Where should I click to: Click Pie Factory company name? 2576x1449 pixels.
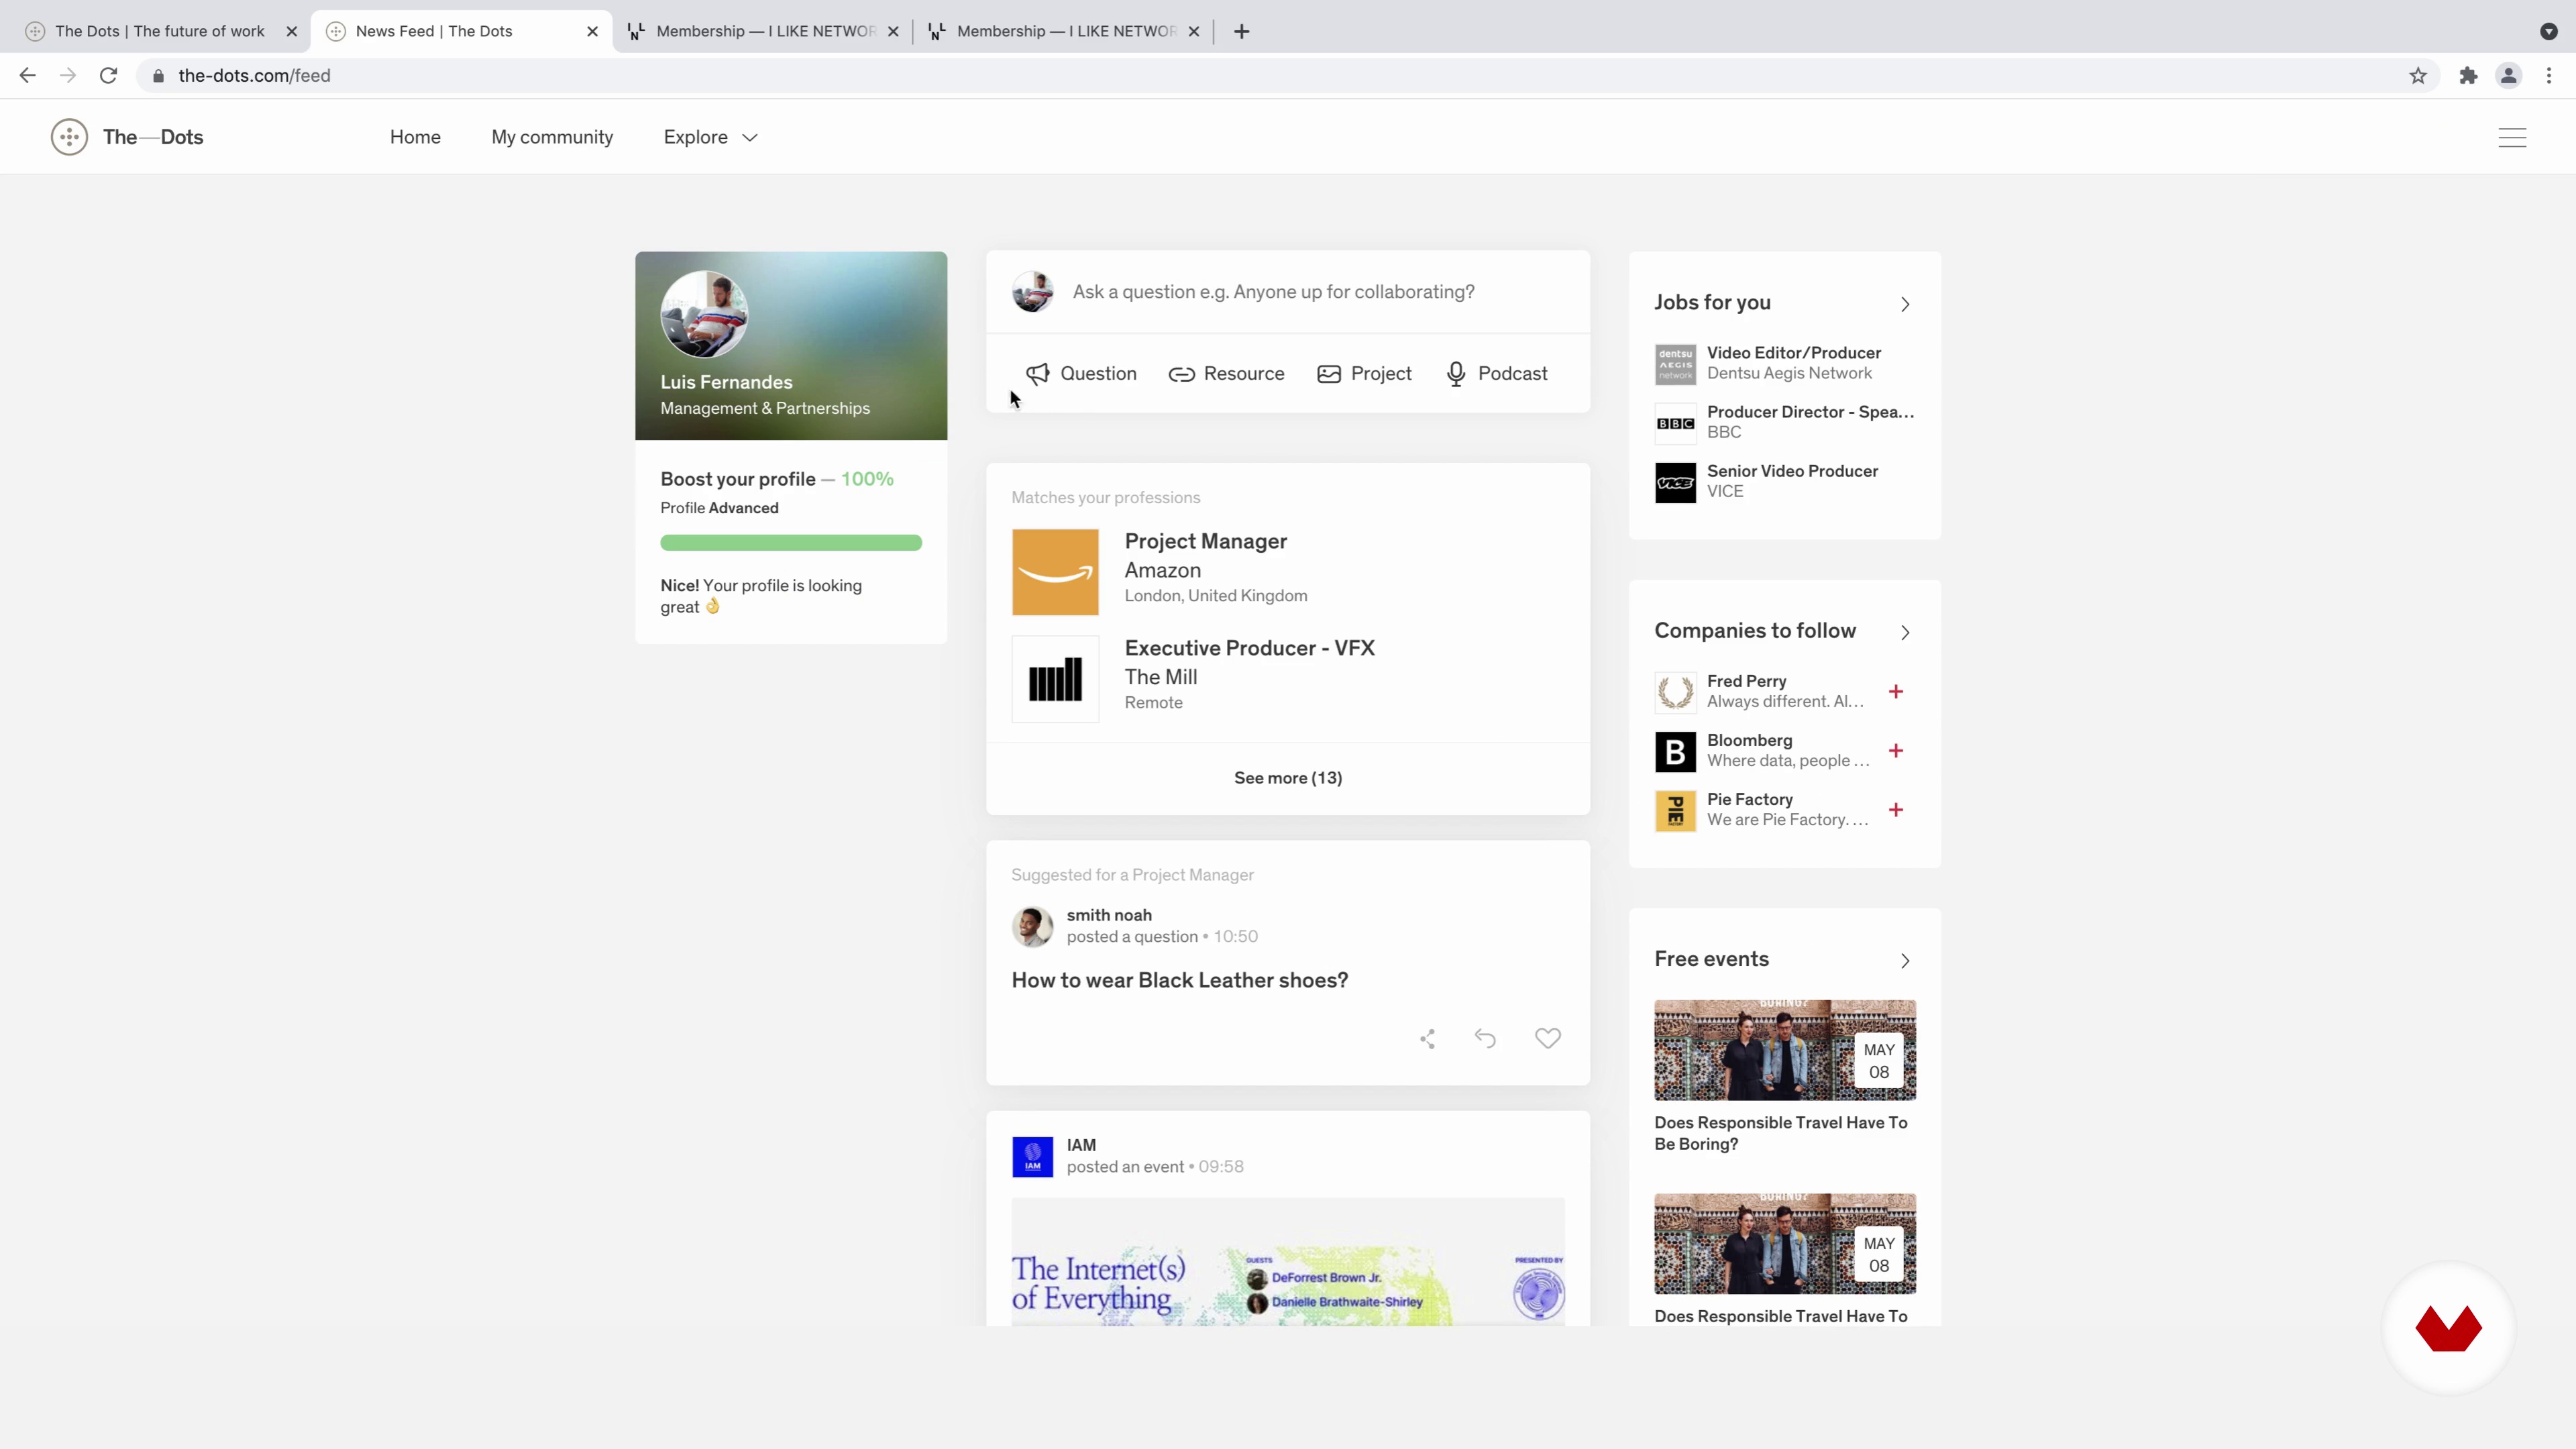pyautogui.click(x=1749, y=799)
